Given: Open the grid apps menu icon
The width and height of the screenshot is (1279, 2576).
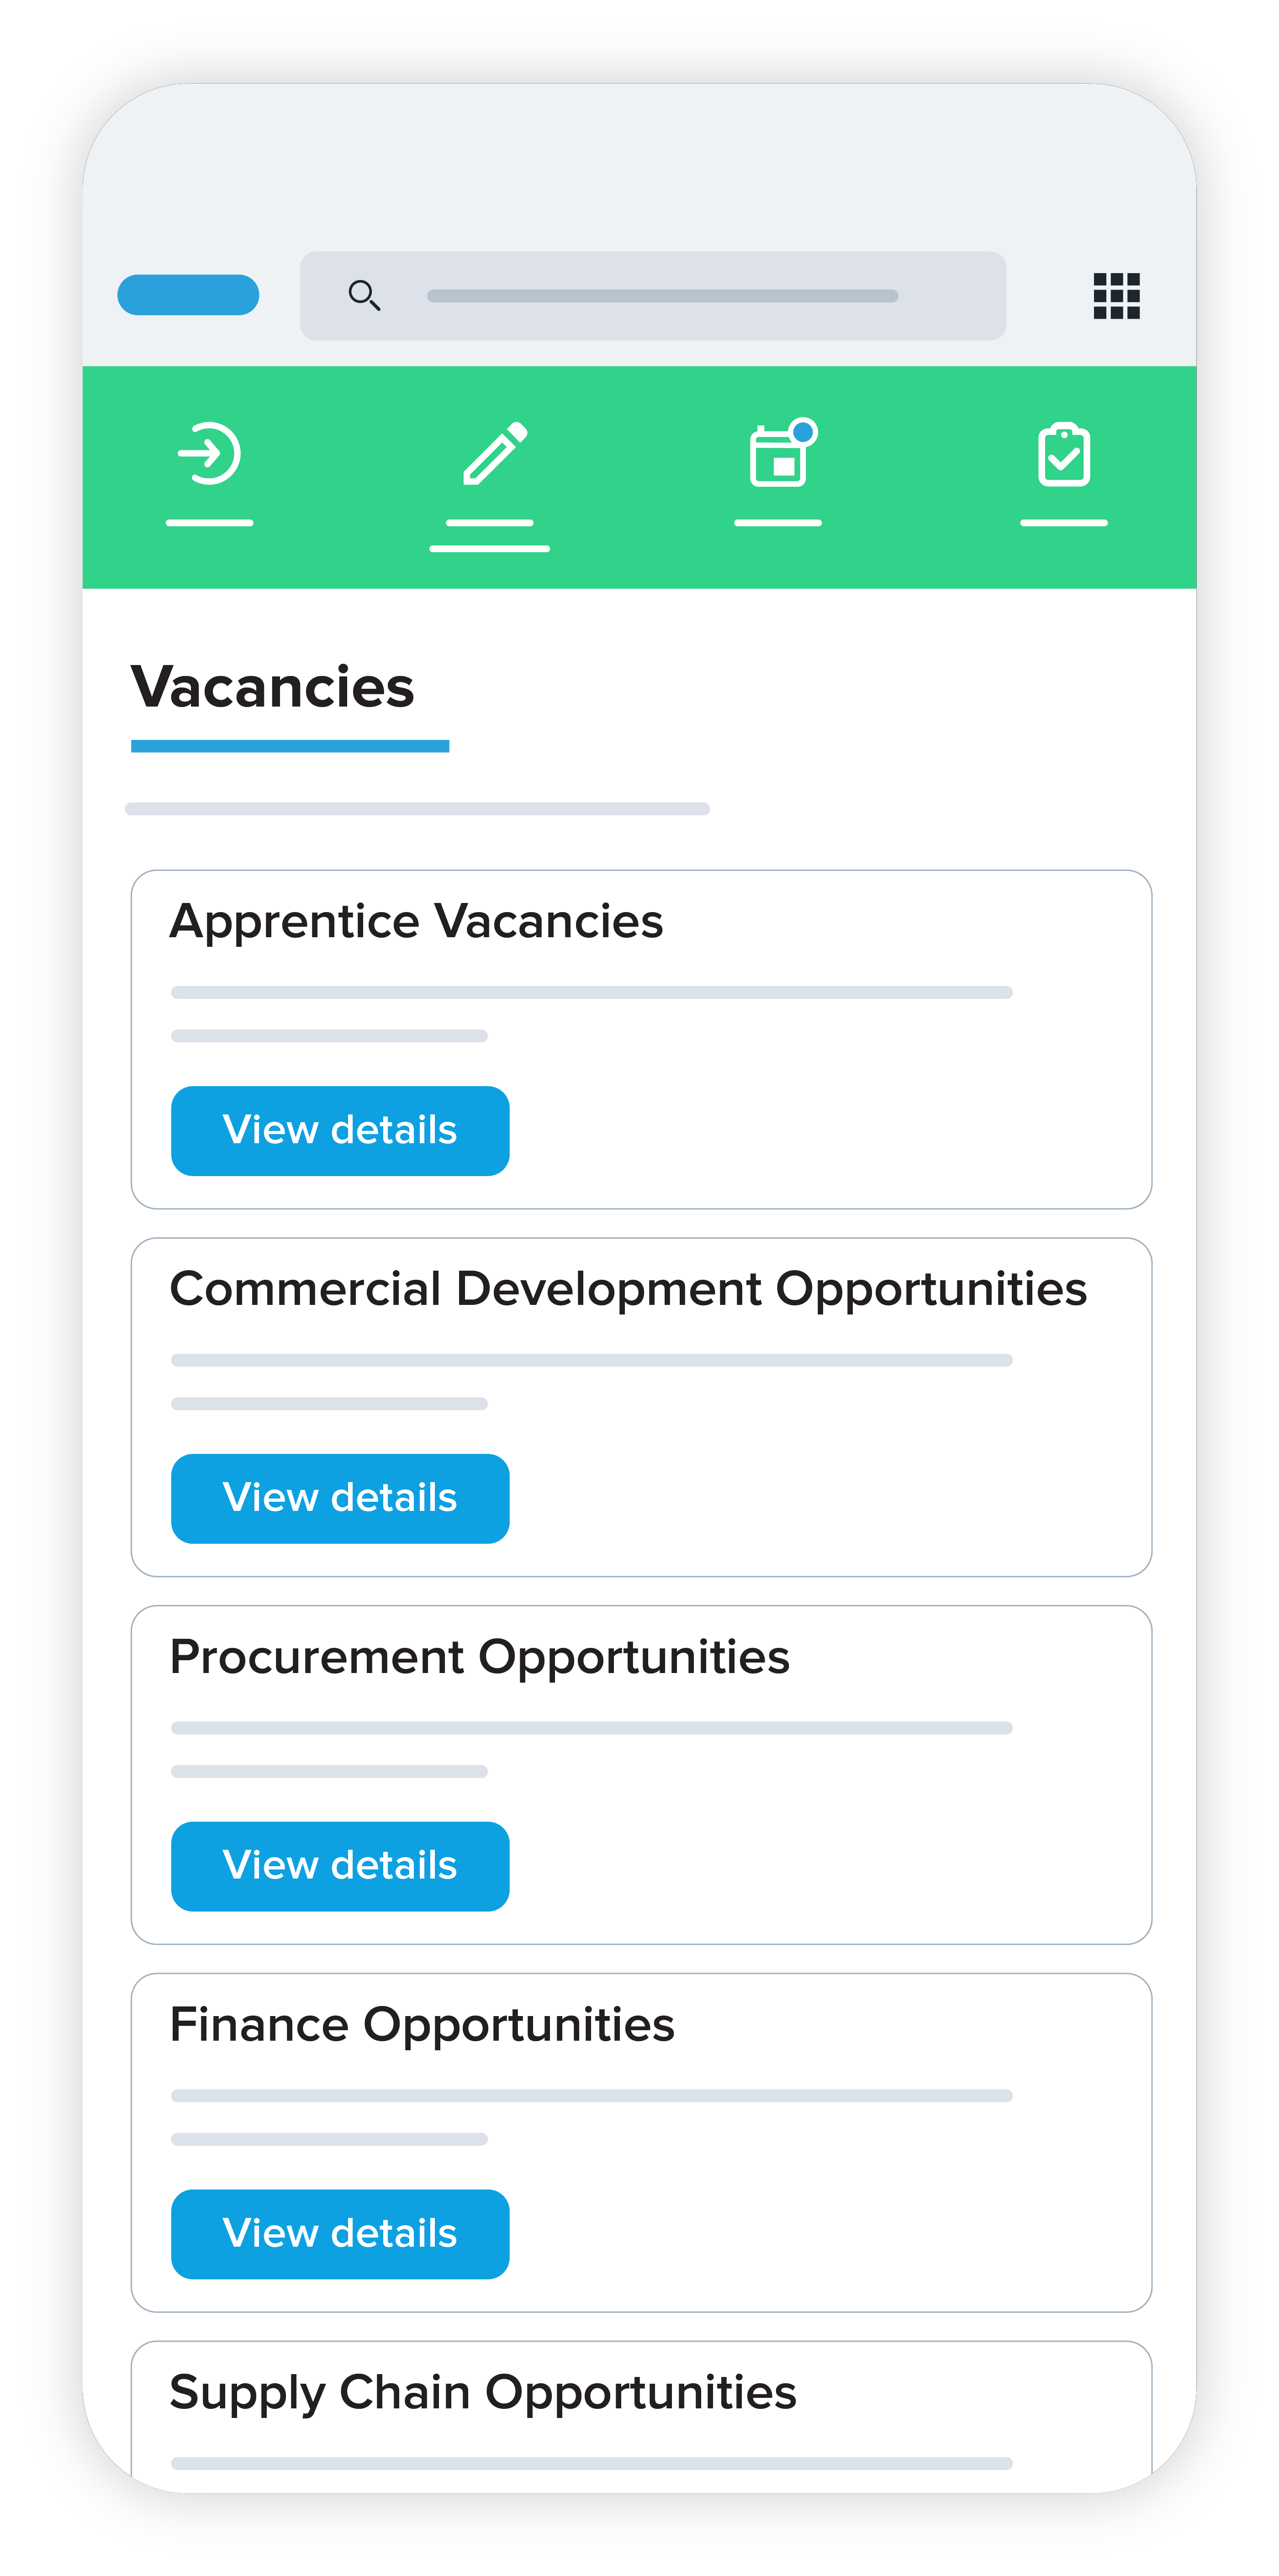Looking at the screenshot, I should 1116,296.
